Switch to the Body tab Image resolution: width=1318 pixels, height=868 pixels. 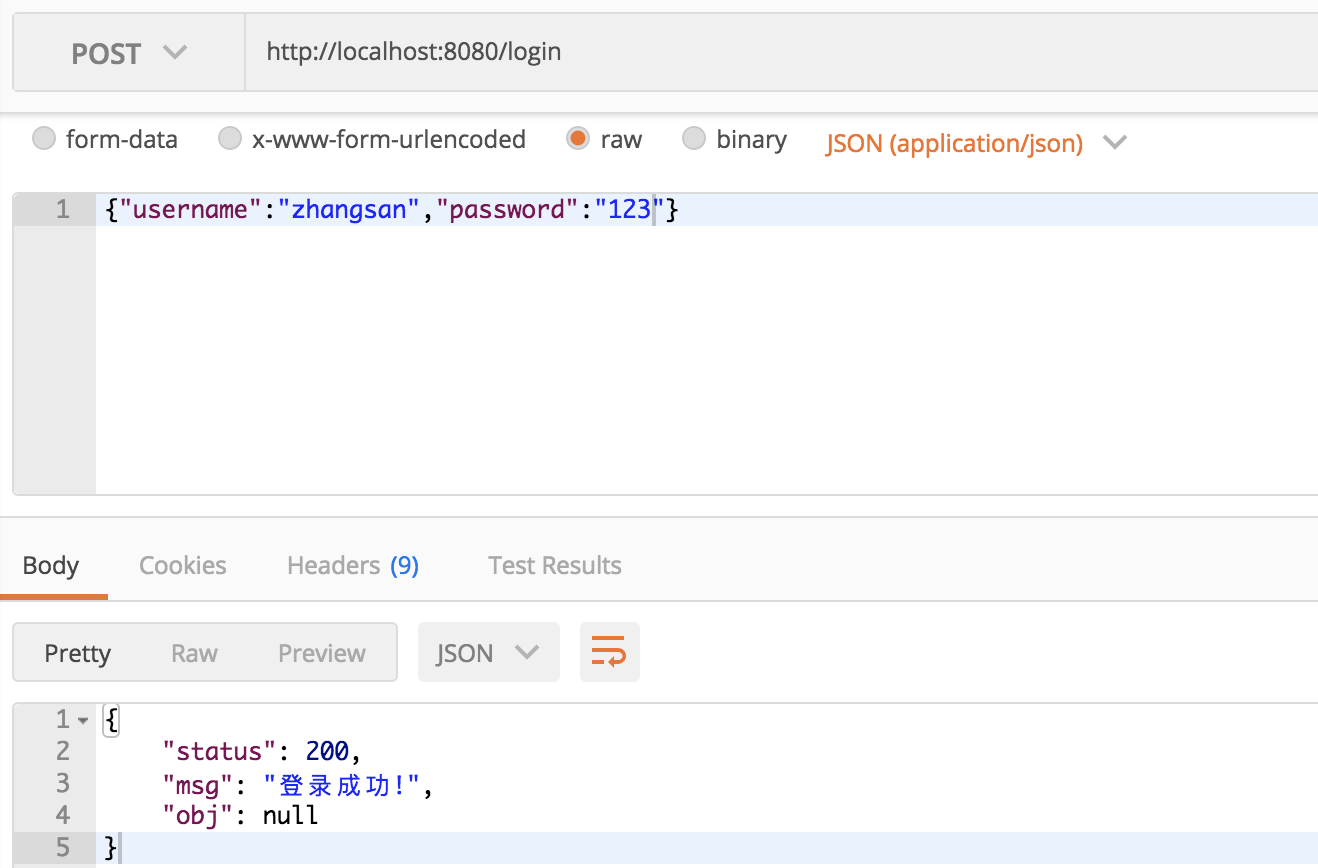(x=50, y=565)
